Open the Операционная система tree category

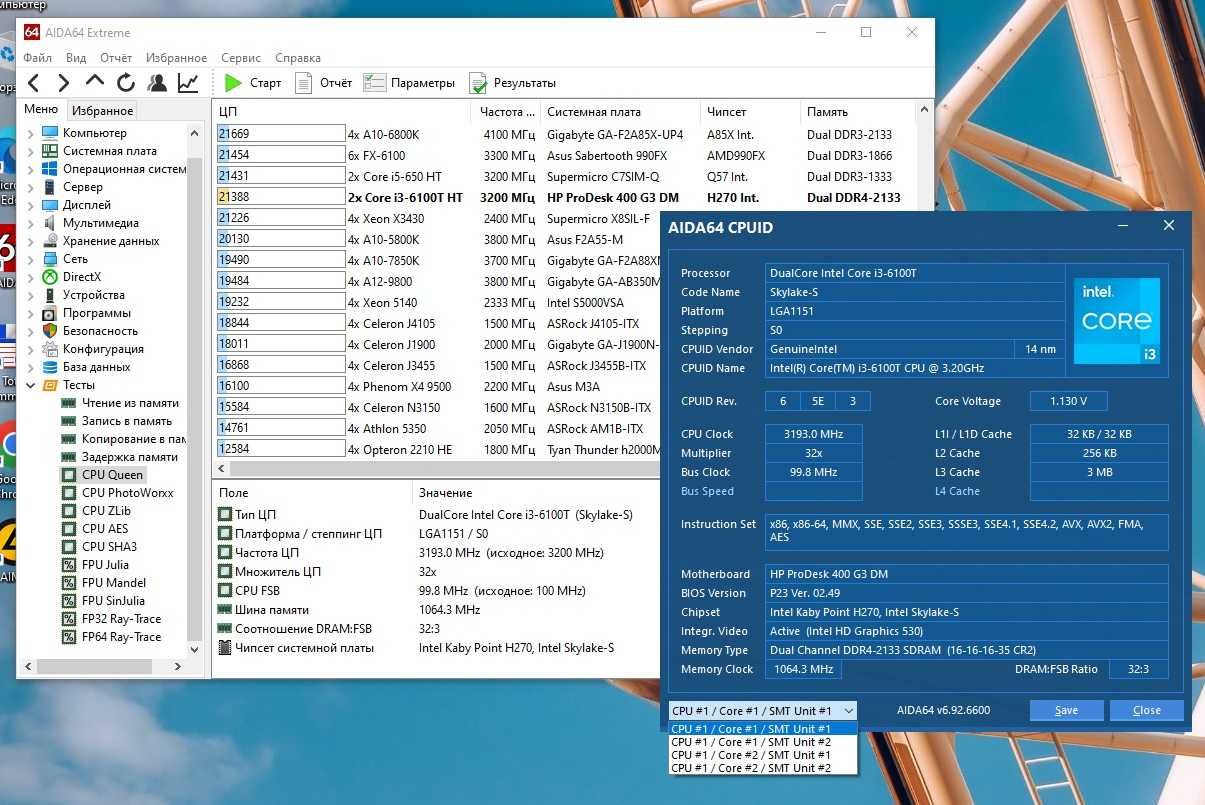(114, 169)
